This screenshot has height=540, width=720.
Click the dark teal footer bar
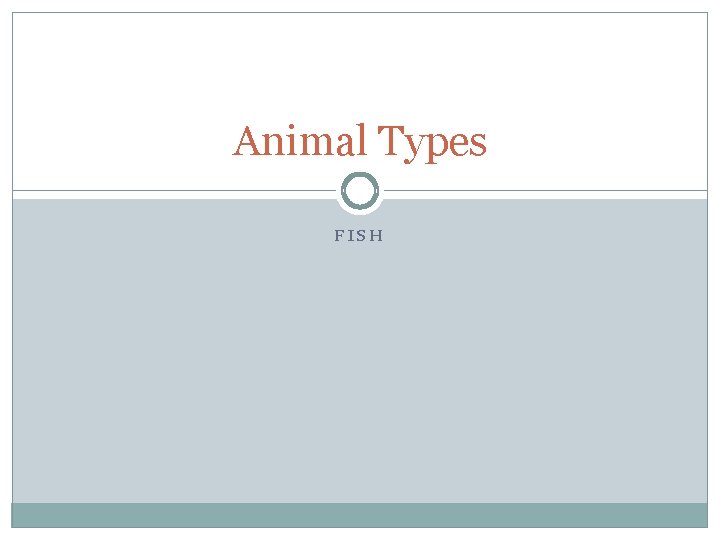[360, 515]
